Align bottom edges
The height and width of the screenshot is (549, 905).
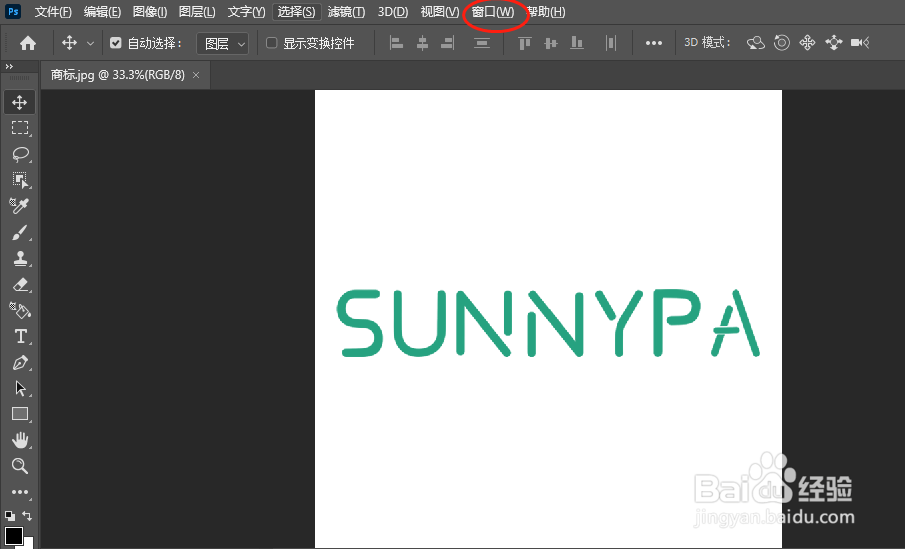tap(577, 43)
